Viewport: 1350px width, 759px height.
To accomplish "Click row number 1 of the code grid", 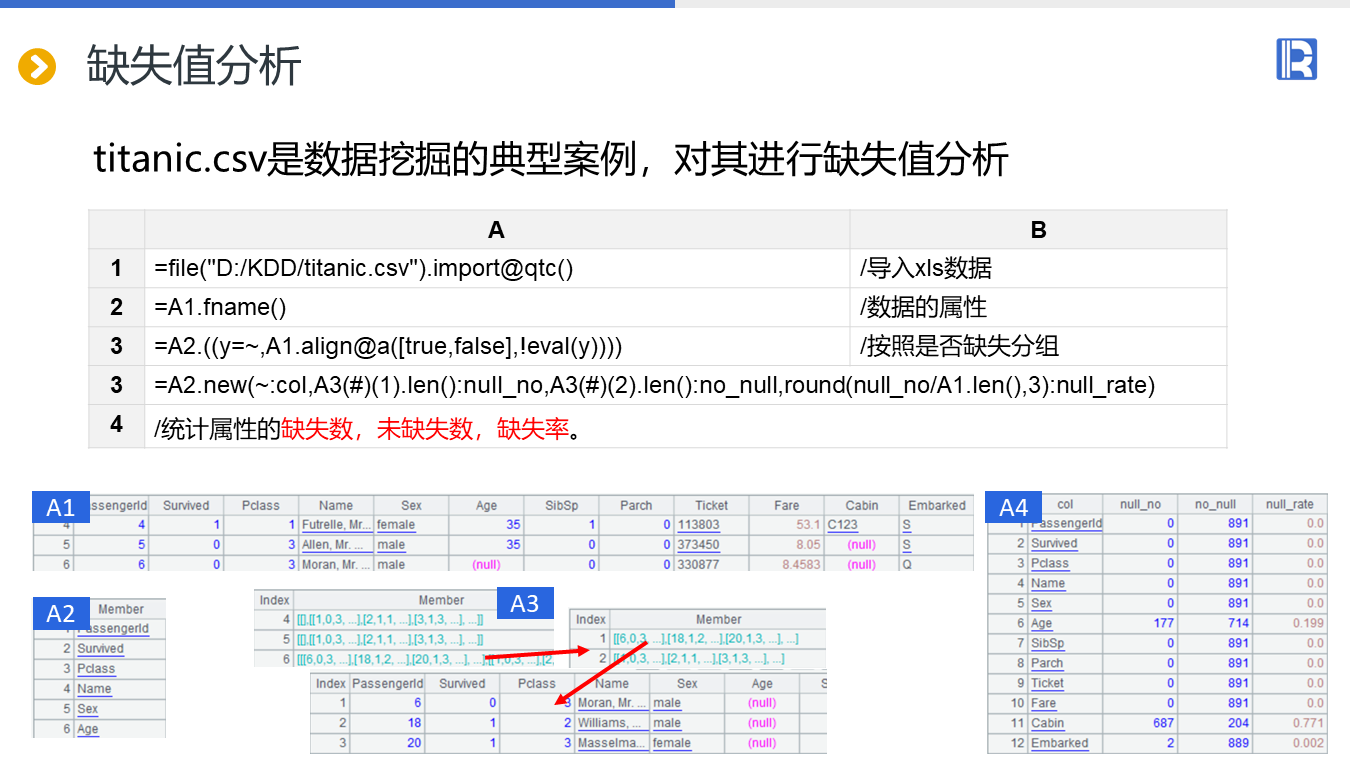I will point(117,268).
